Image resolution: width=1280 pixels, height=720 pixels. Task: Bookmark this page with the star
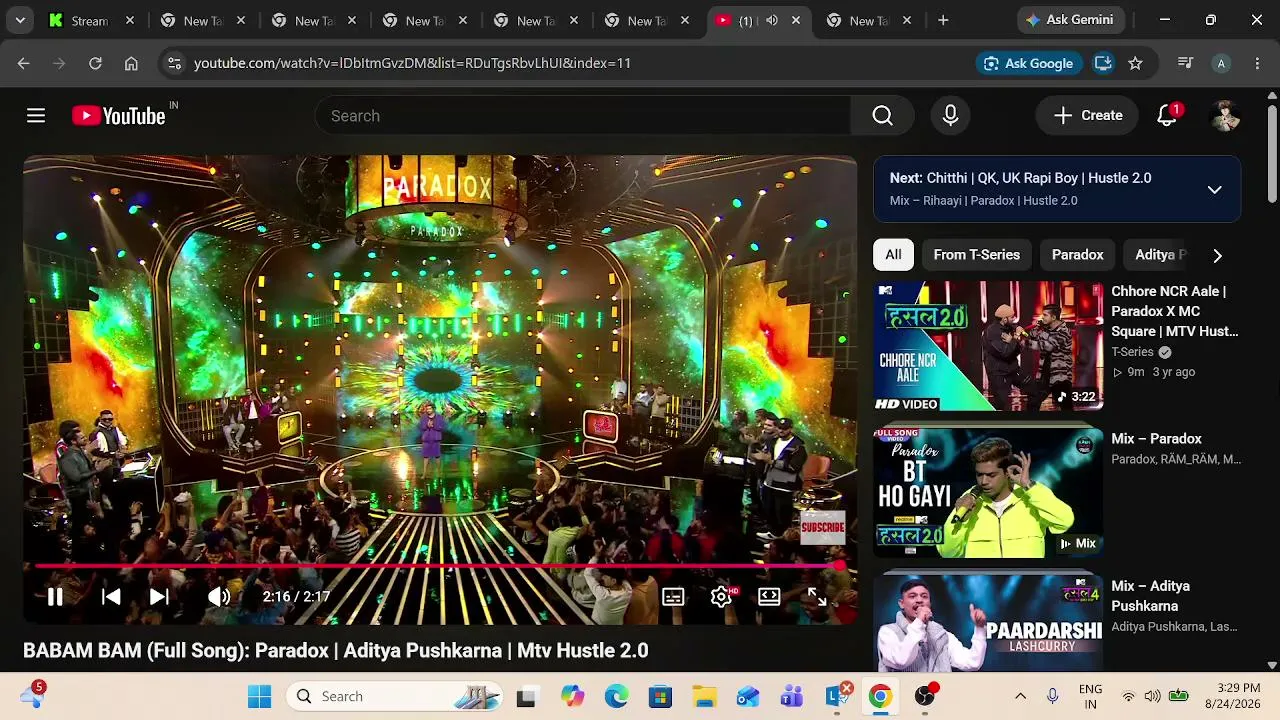1135,63
